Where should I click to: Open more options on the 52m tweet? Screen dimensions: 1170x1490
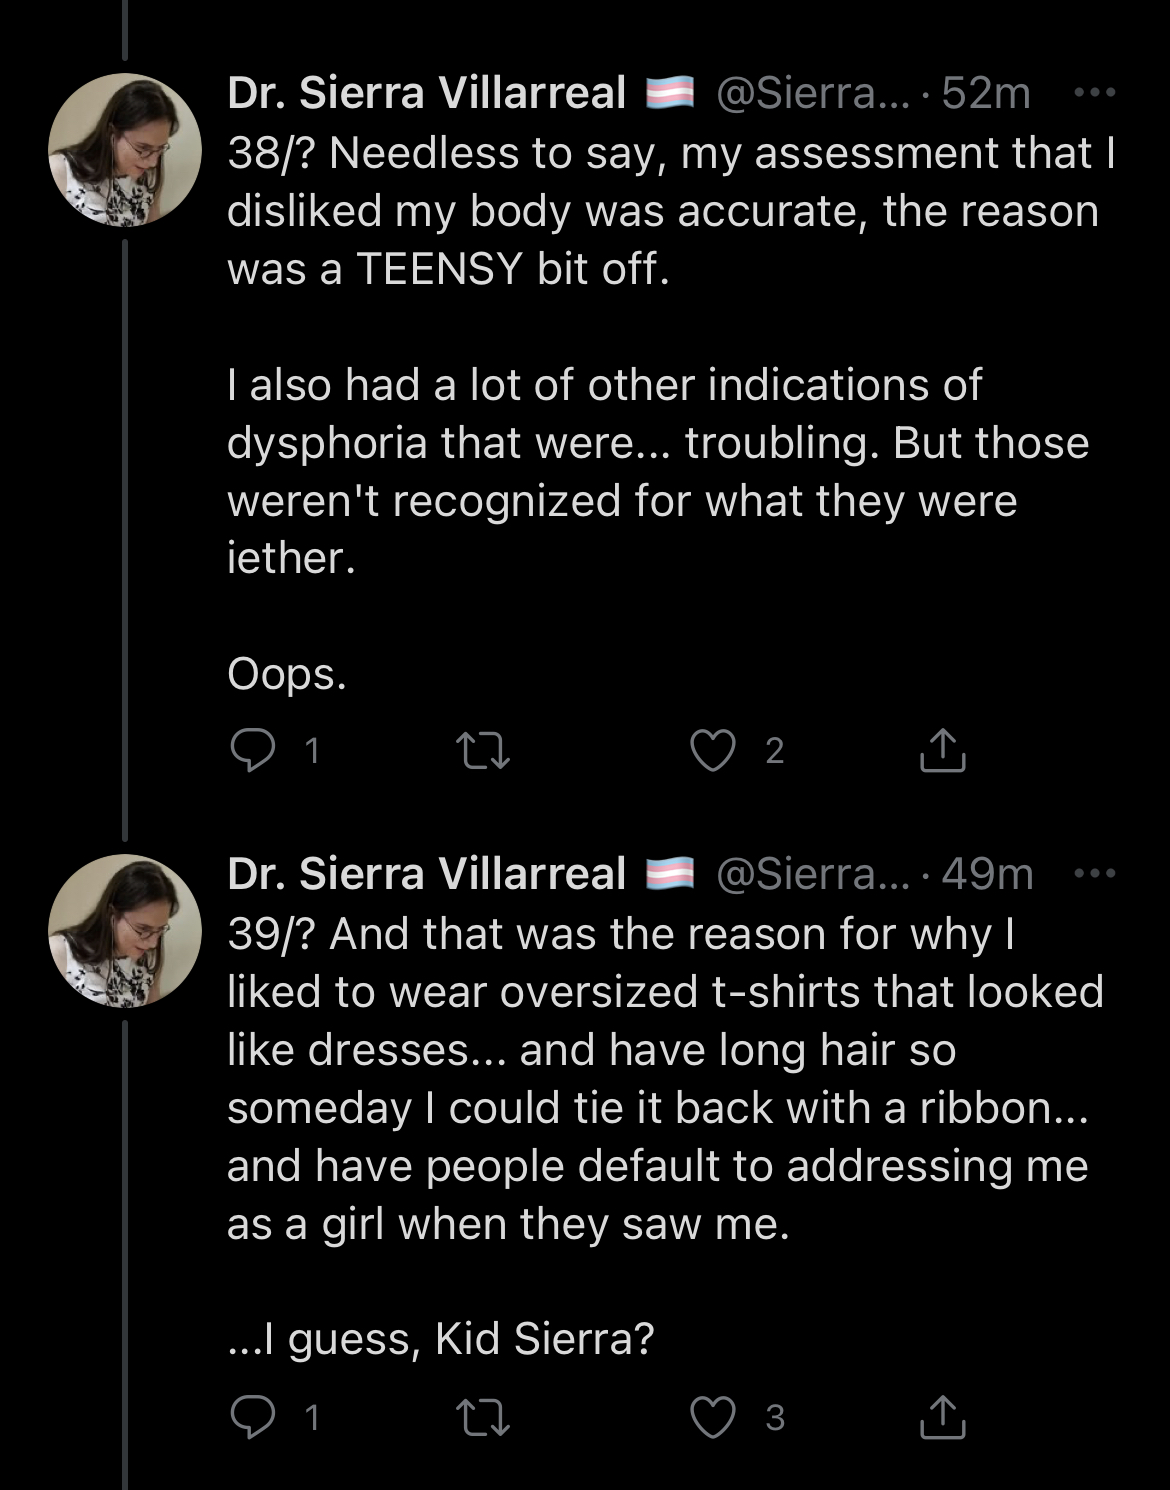click(1094, 93)
